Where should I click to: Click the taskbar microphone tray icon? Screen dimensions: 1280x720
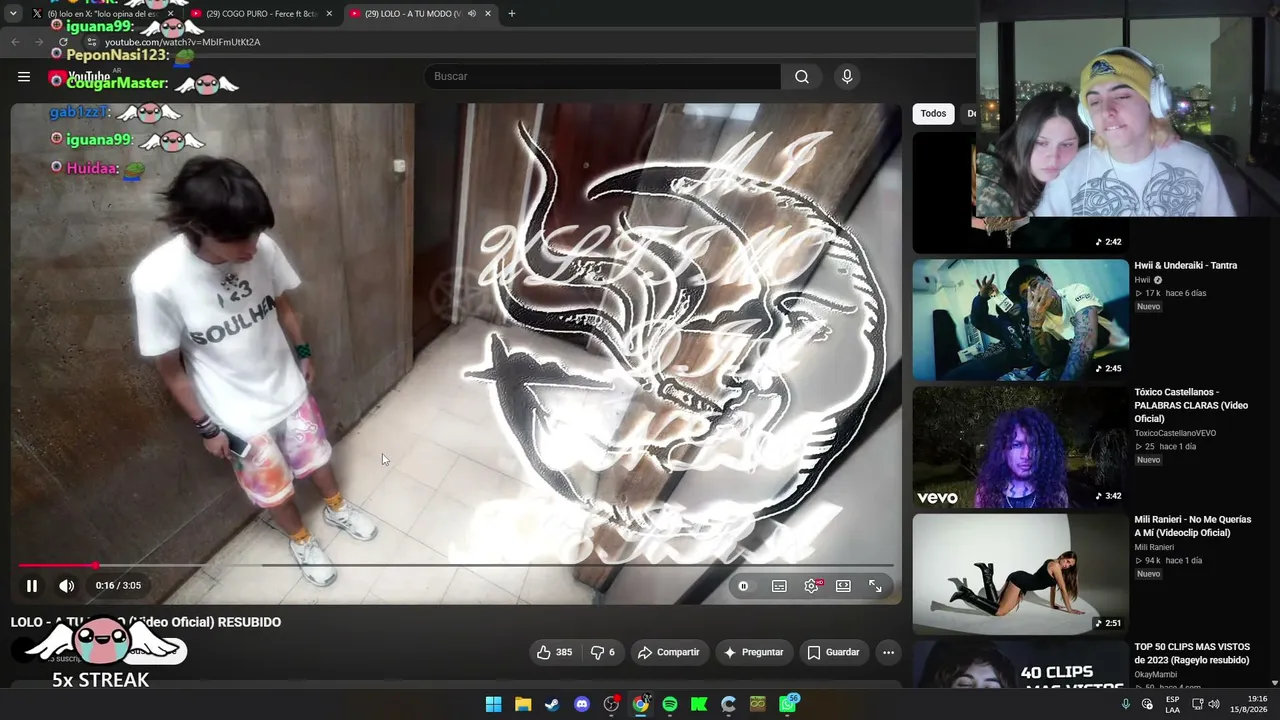1126,704
